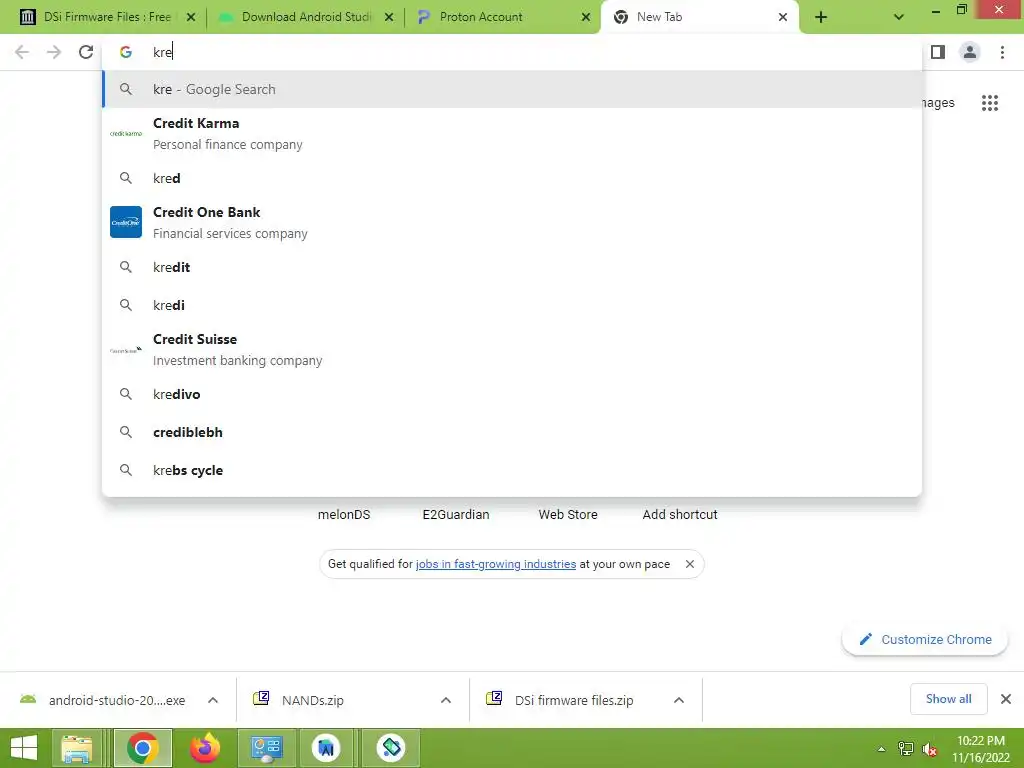This screenshot has width=1024, height=768.
Task: Select the New Tab tab
Action: 699,18
